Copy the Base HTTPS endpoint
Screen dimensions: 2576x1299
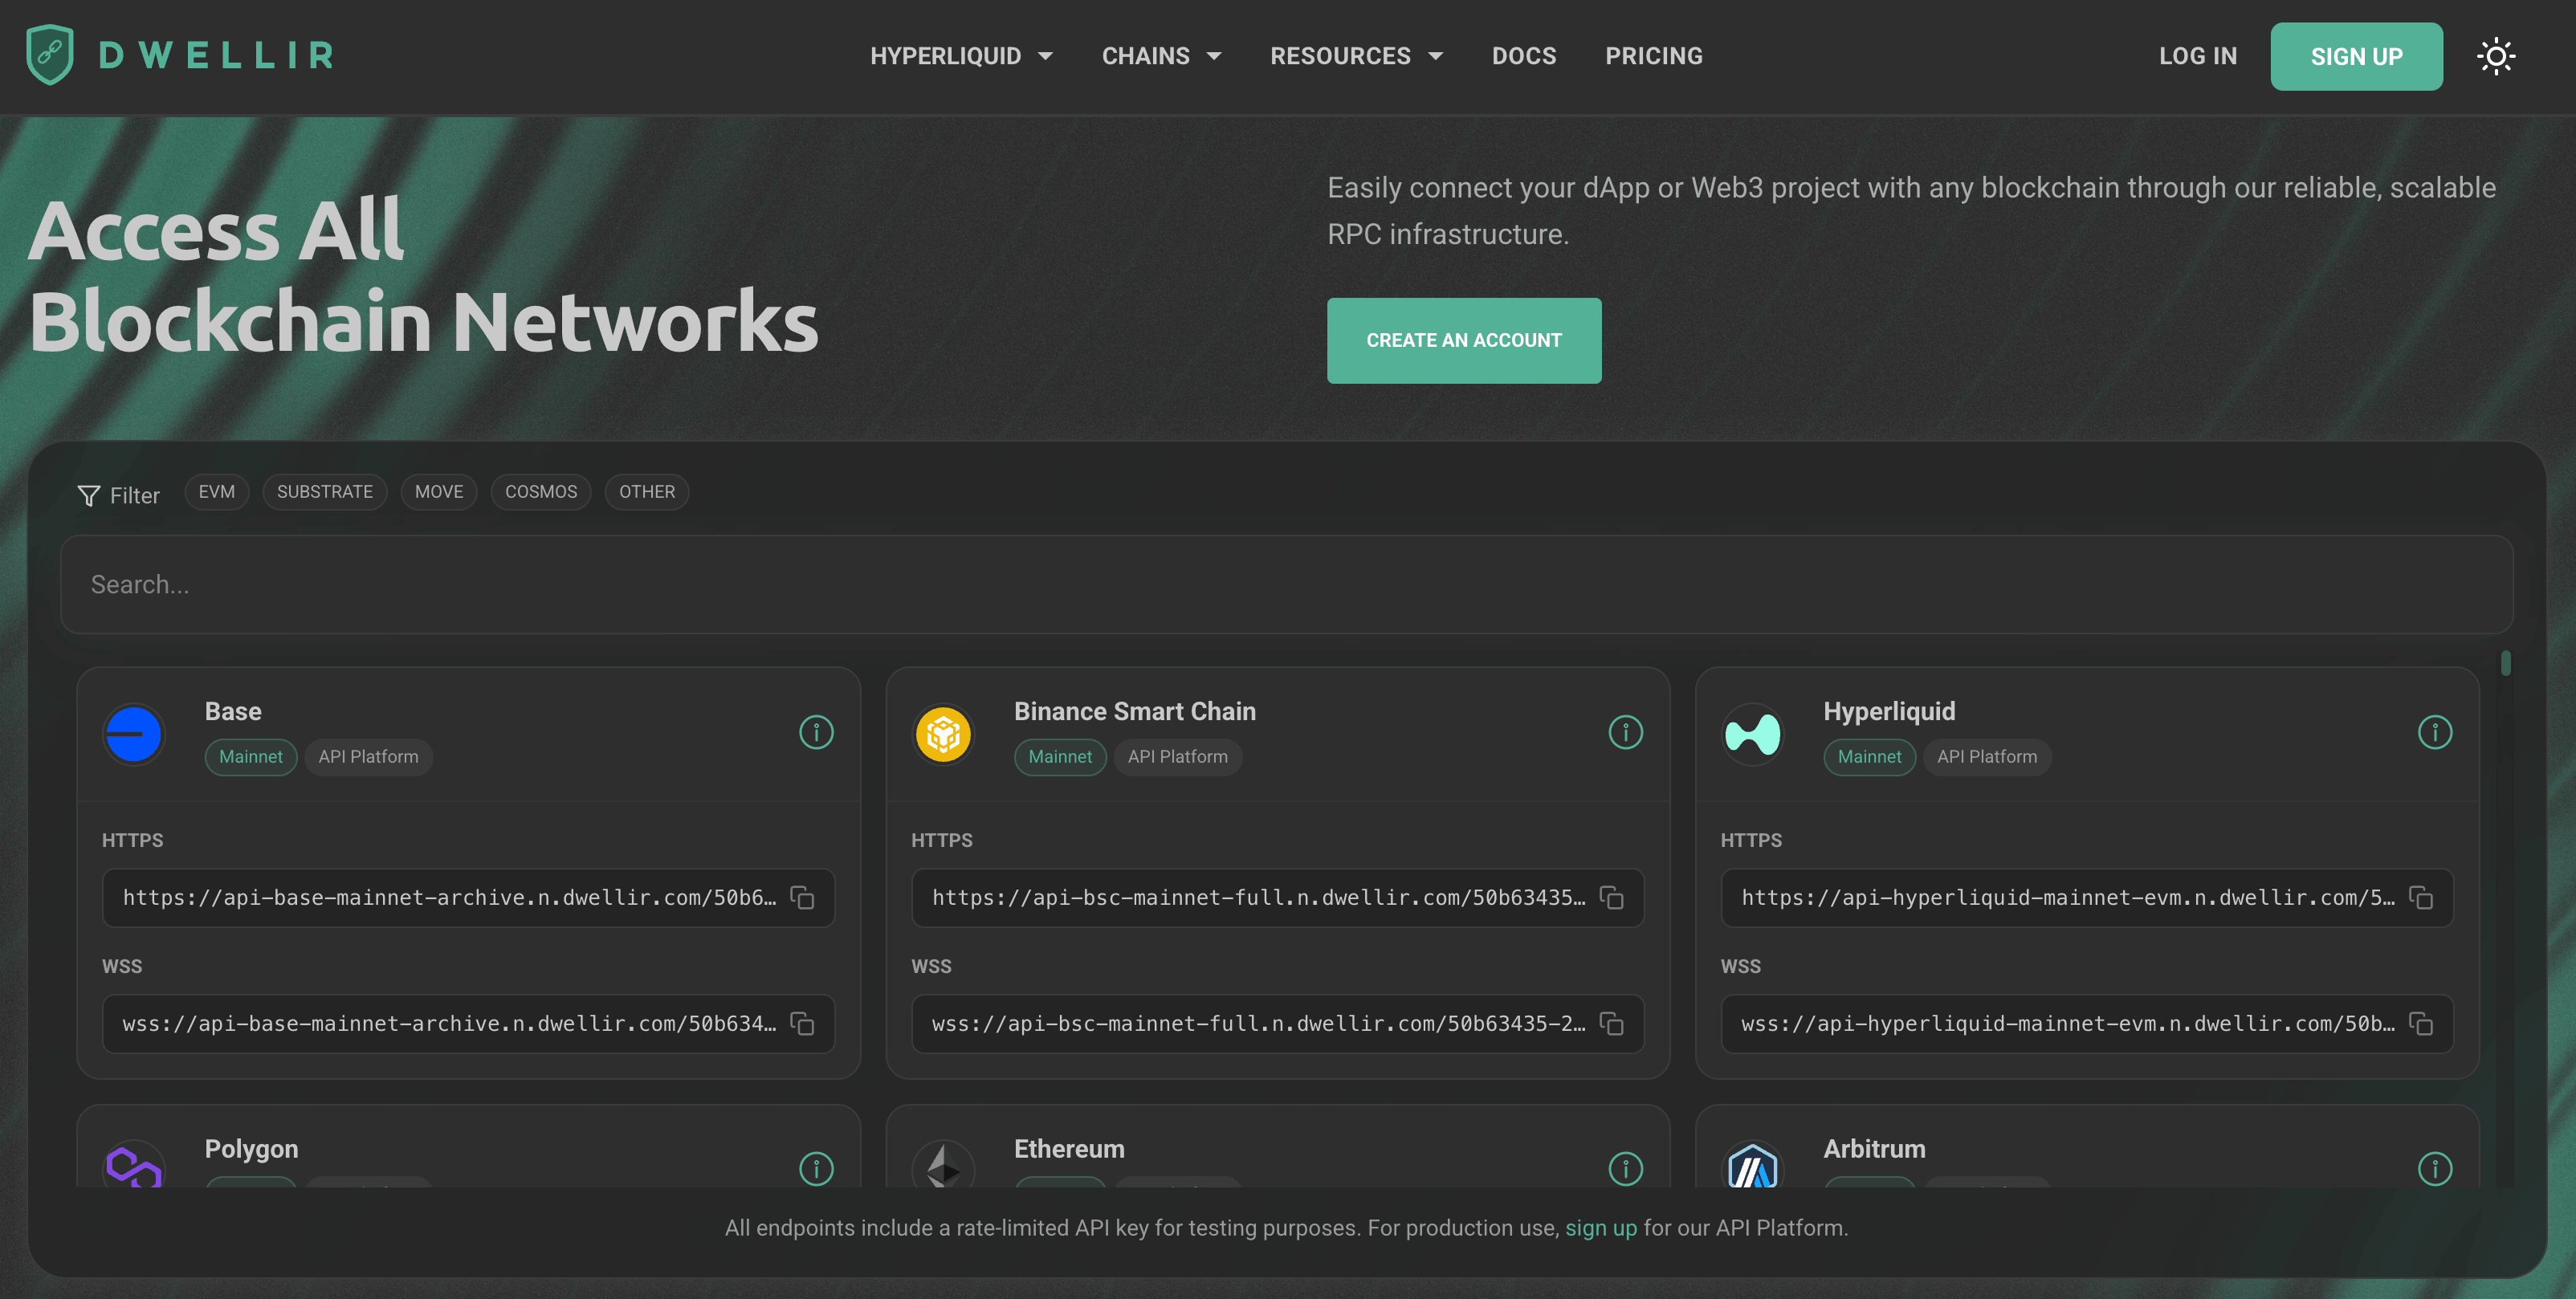[x=802, y=897]
